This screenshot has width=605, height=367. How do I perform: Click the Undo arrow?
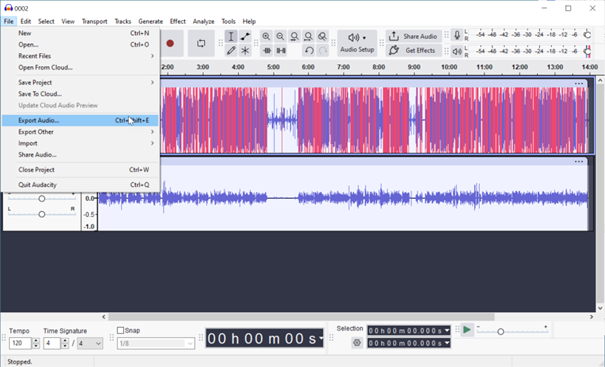pos(308,51)
